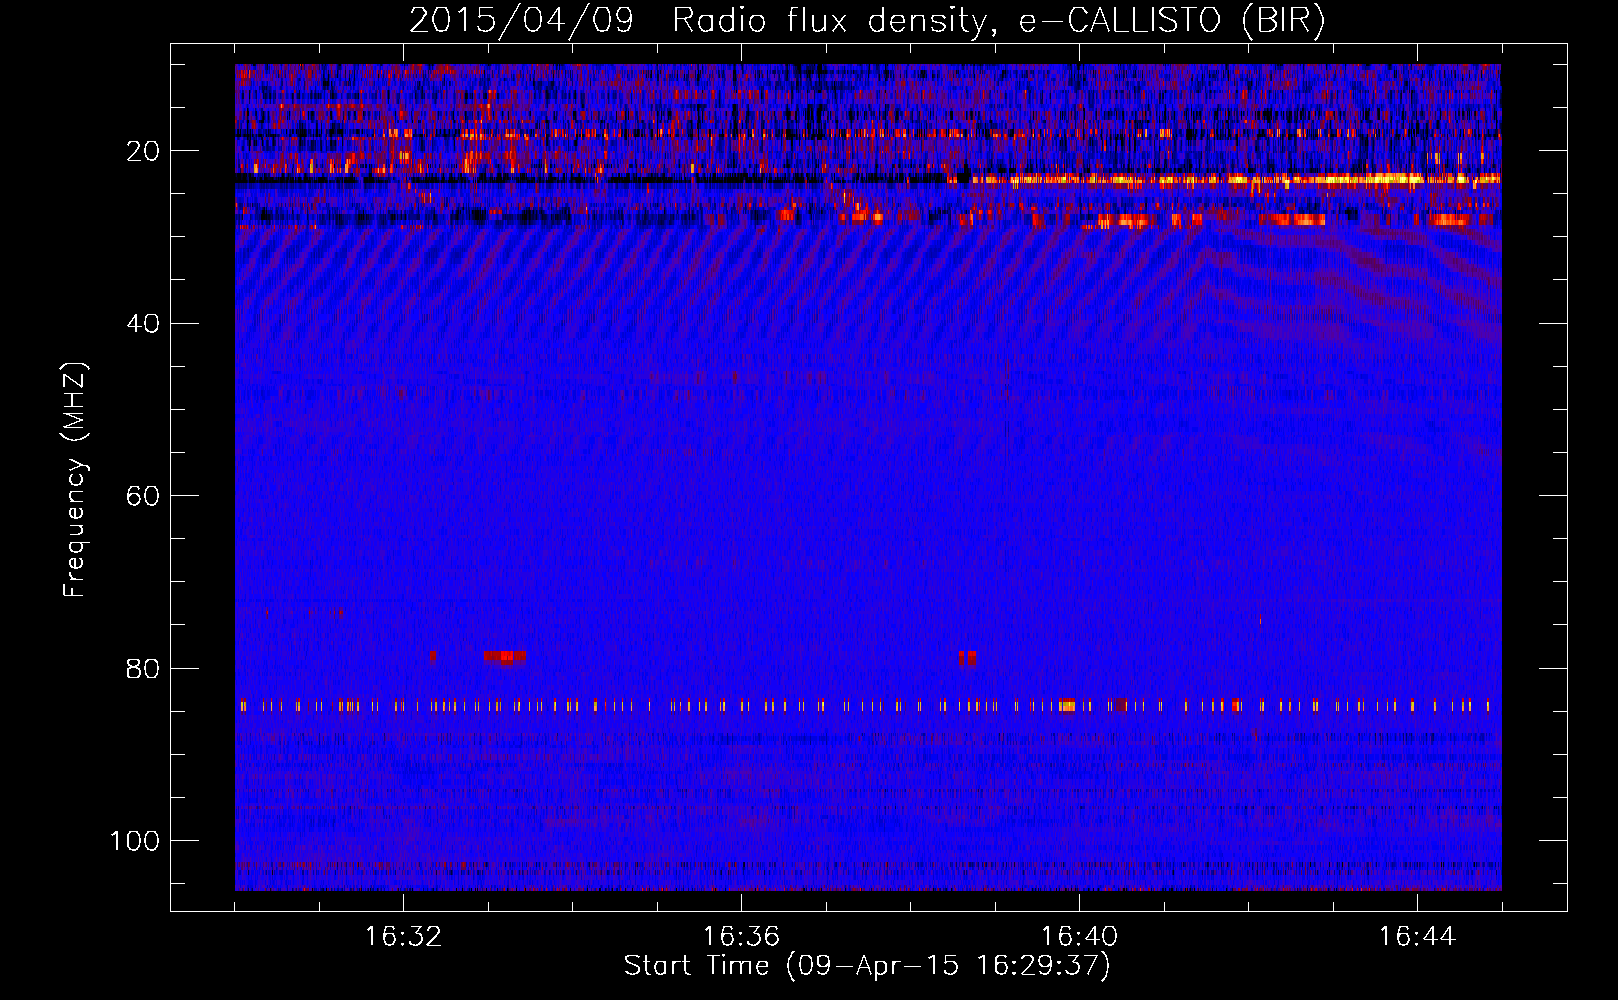Click the '16:44' time tick label
This screenshot has width=1618, height=1000.
[x=1417, y=937]
